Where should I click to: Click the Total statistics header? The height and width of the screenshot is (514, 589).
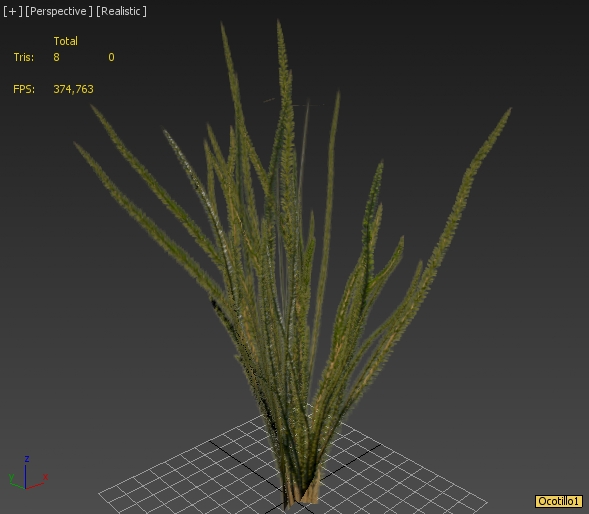[x=65, y=41]
